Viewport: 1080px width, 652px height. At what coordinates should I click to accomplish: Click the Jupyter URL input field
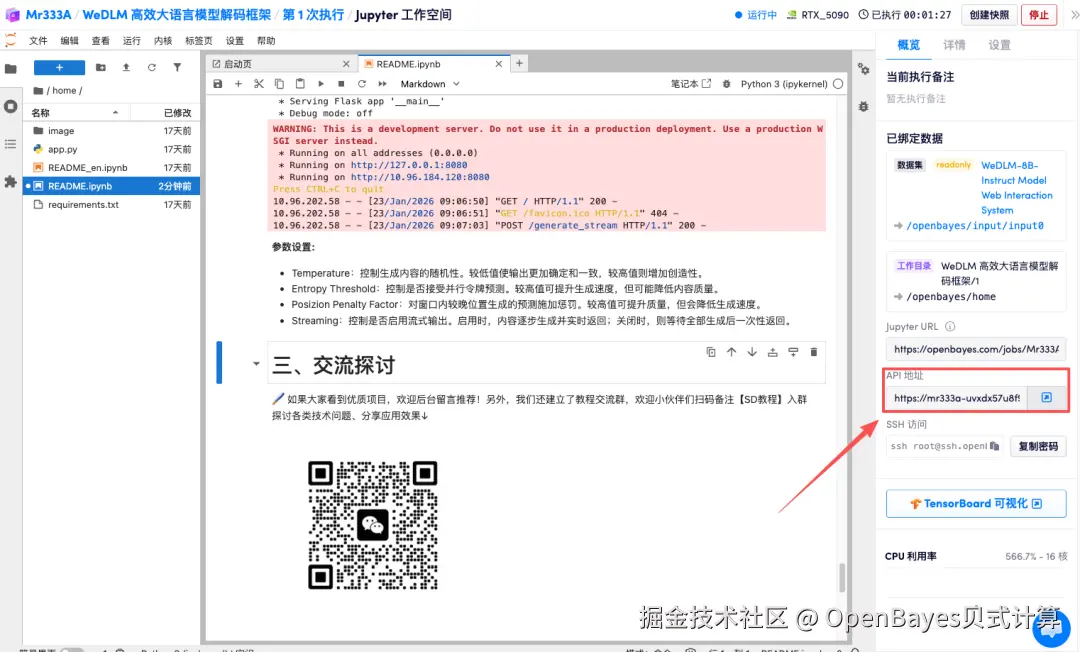[x=976, y=349]
